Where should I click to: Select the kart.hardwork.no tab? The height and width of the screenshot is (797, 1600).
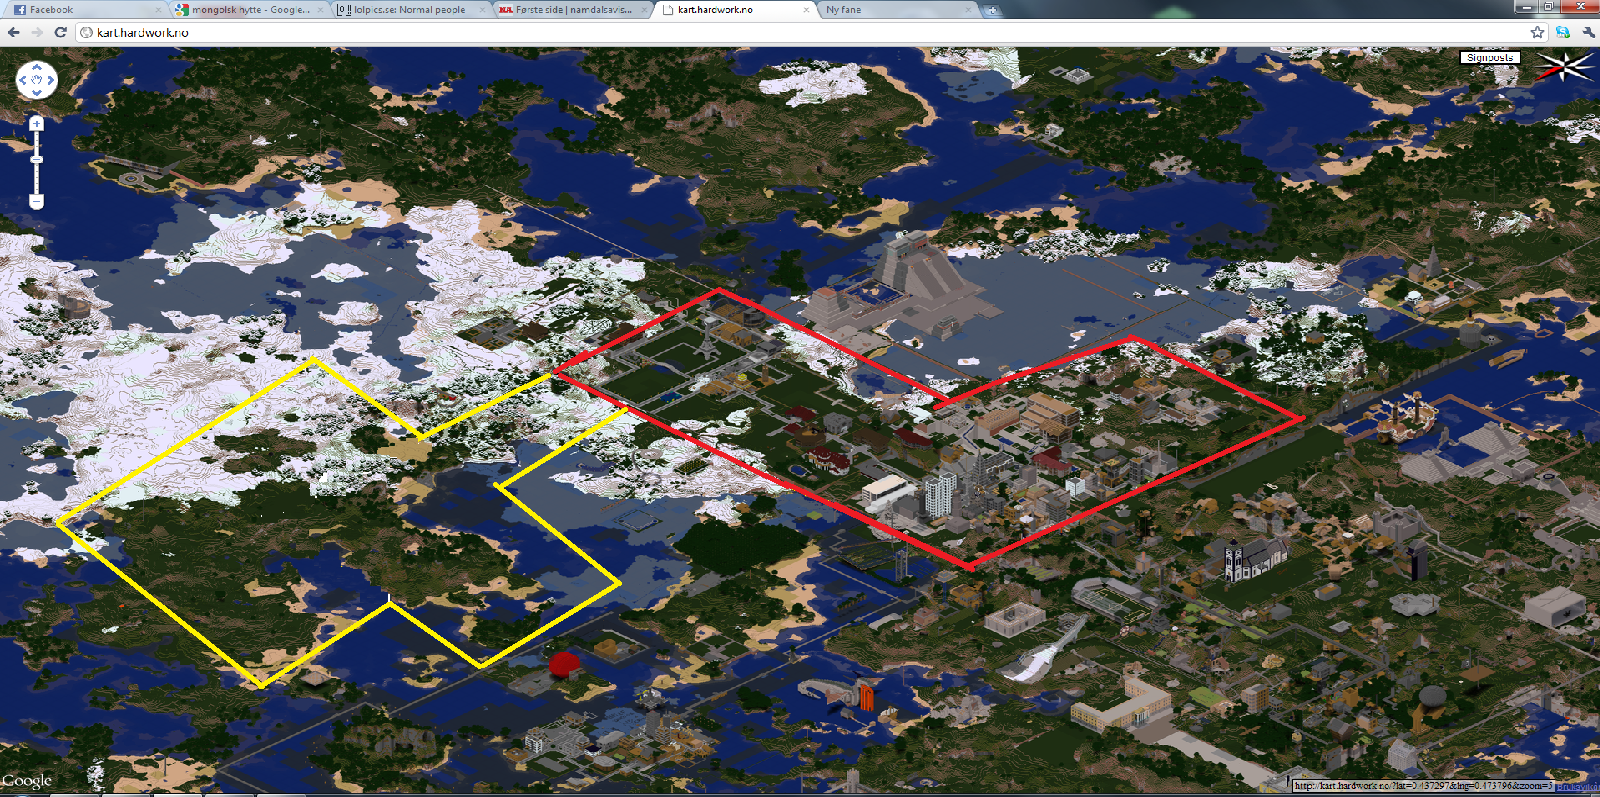[735, 9]
